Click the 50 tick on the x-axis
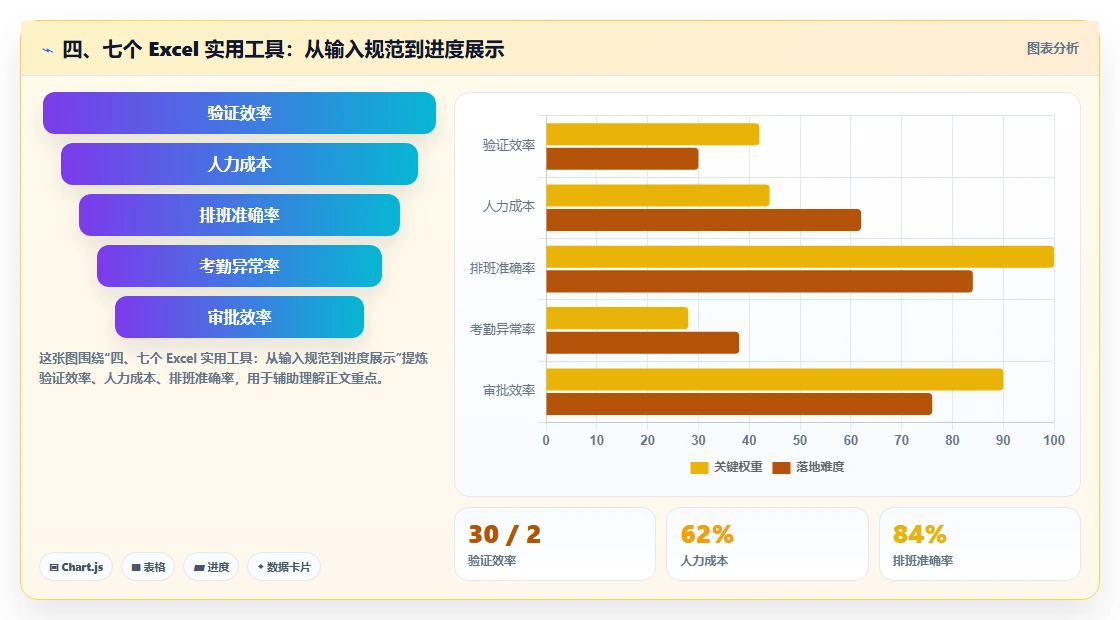The image size is (1120, 620). [800, 441]
